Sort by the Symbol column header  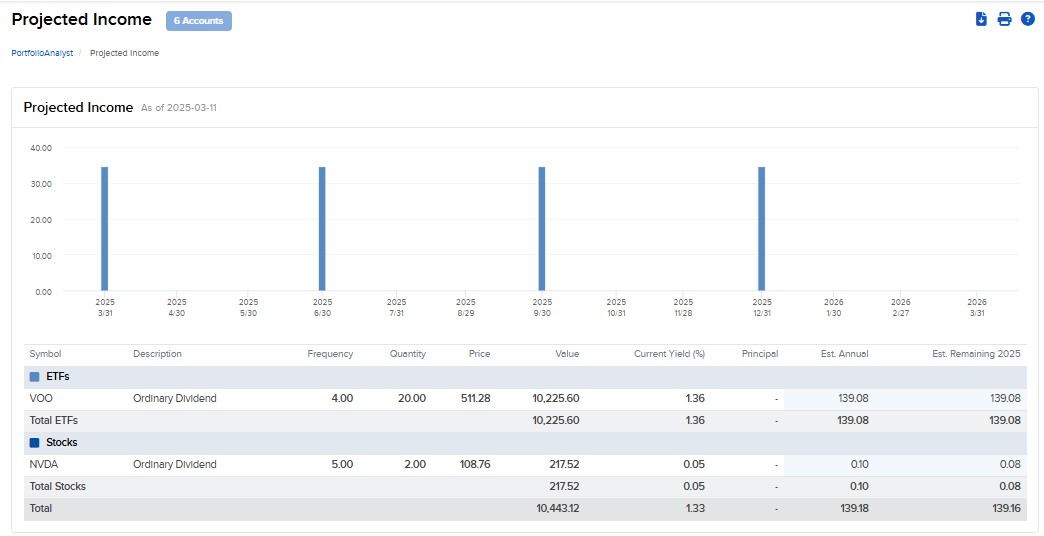[x=45, y=354]
